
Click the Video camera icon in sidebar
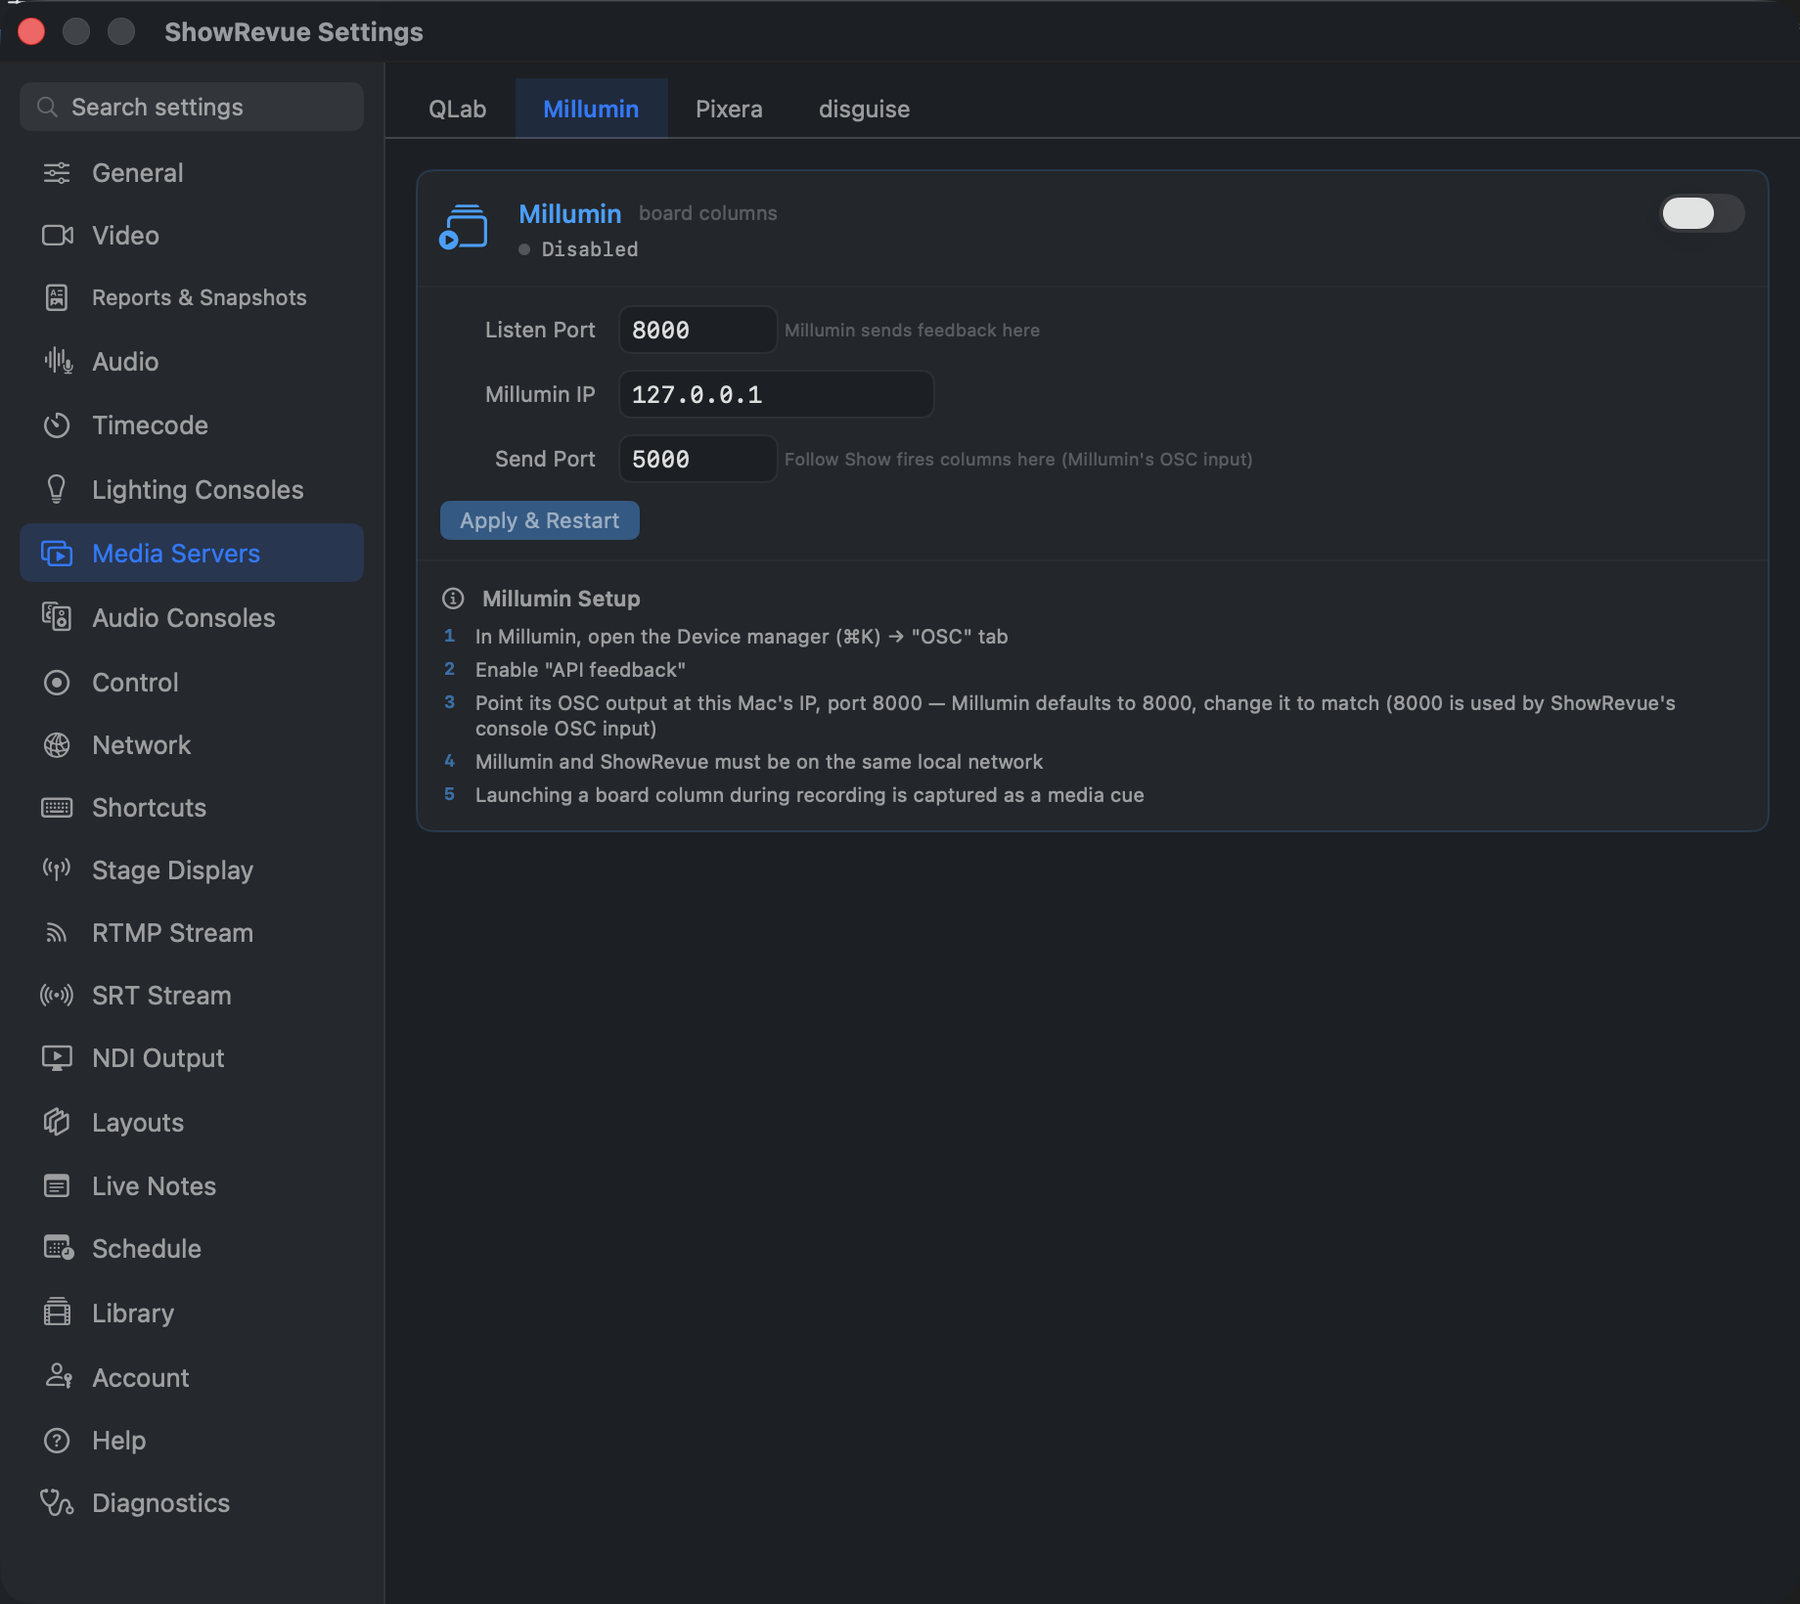57,235
